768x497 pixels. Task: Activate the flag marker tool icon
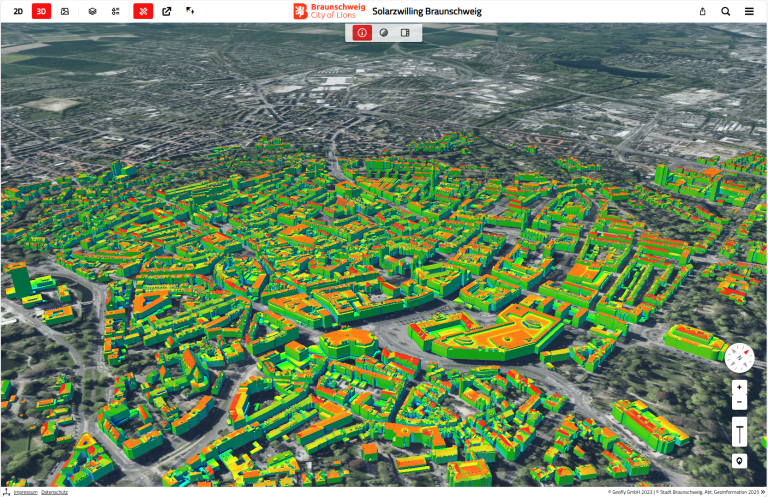click(x=190, y=11)
